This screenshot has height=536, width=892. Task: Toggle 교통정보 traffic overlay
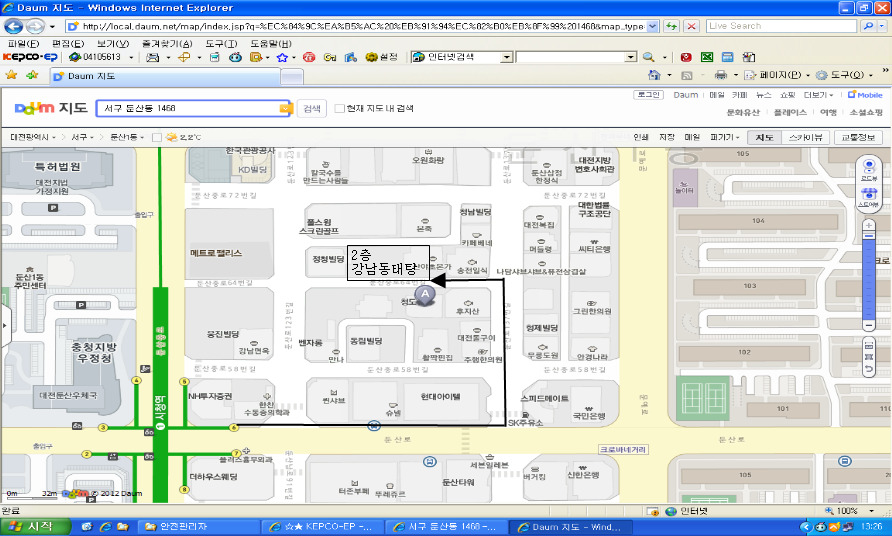click(x=858, y=137)
